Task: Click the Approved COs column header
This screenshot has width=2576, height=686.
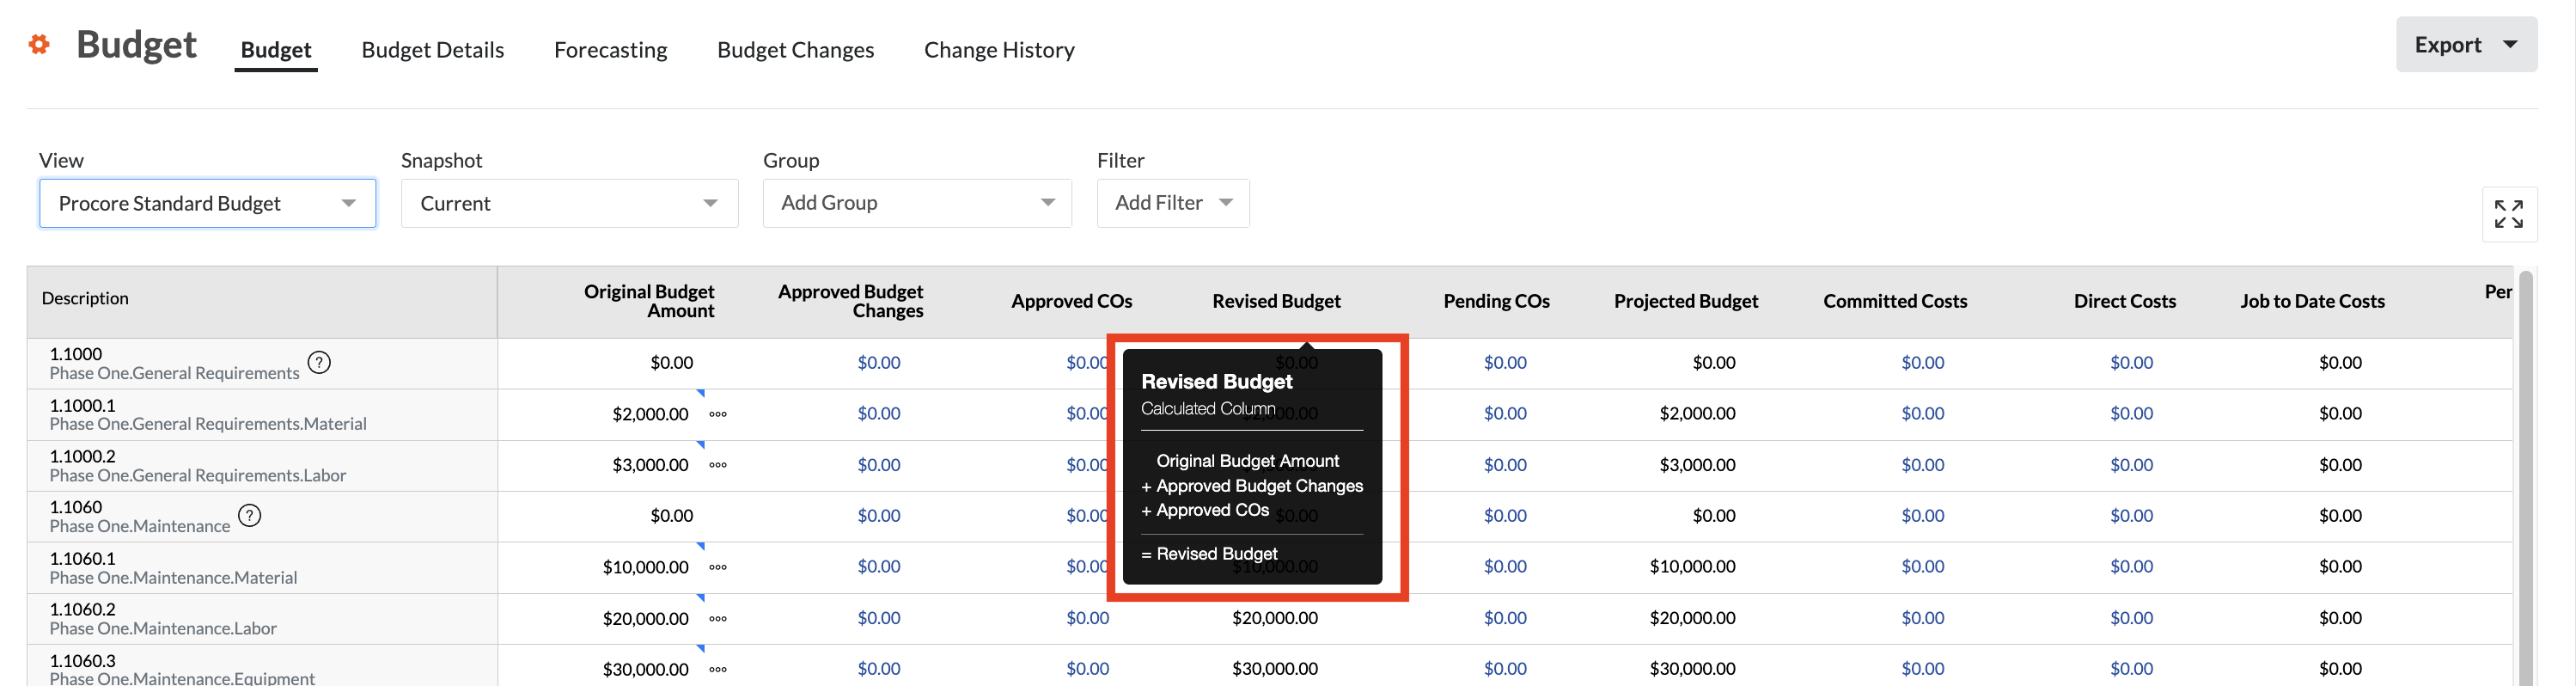Action: click(x=1071, y=301)
